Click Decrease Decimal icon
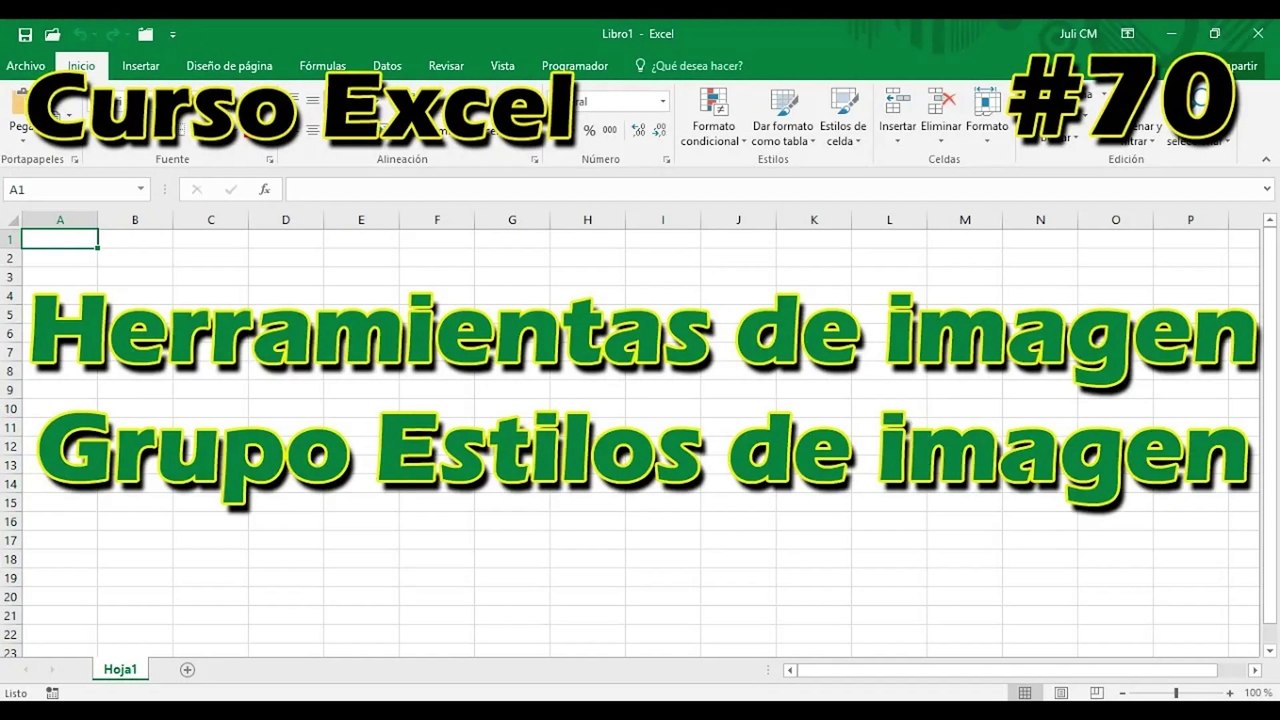This screenshot has width=1280, height=720. tap(660, 130)
